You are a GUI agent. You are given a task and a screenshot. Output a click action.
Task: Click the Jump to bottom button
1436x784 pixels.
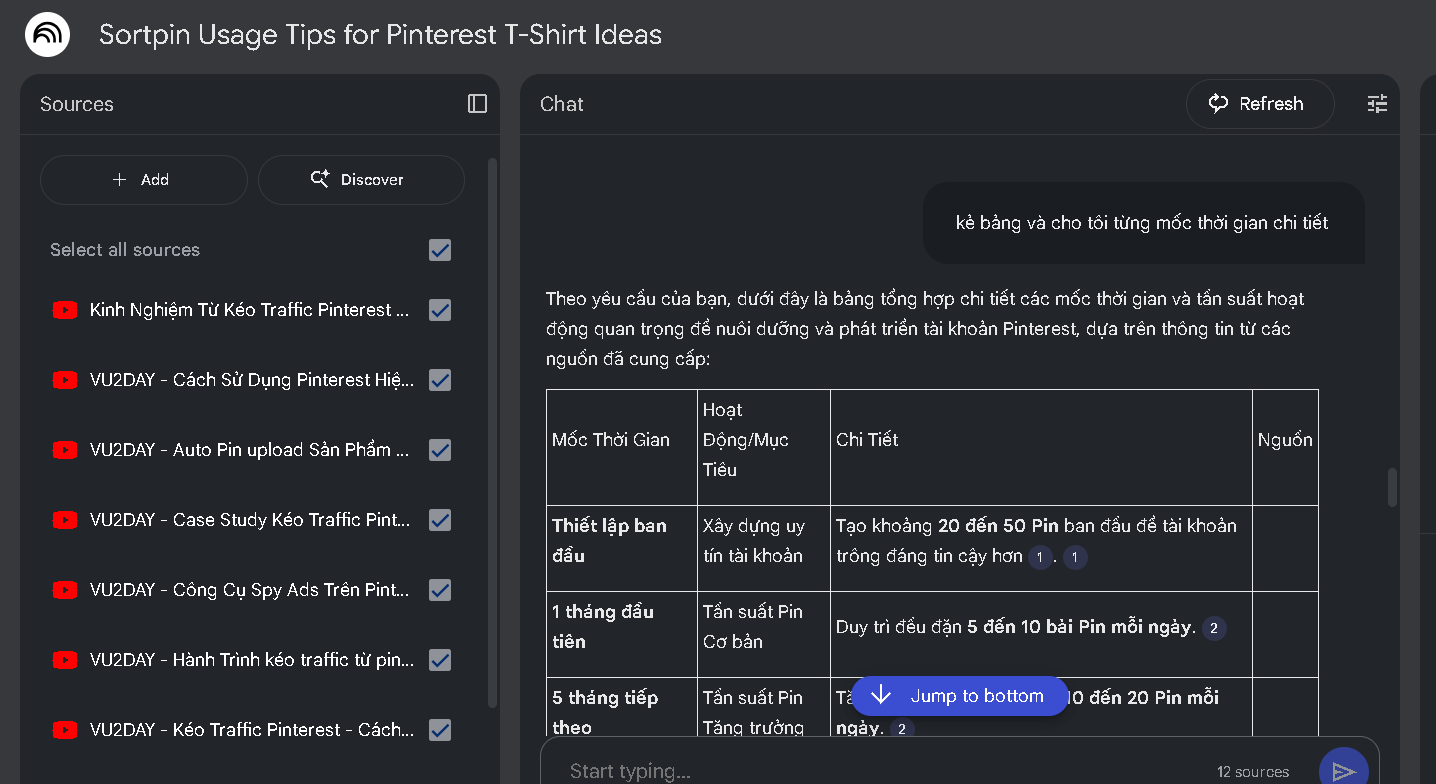[959, 696]
